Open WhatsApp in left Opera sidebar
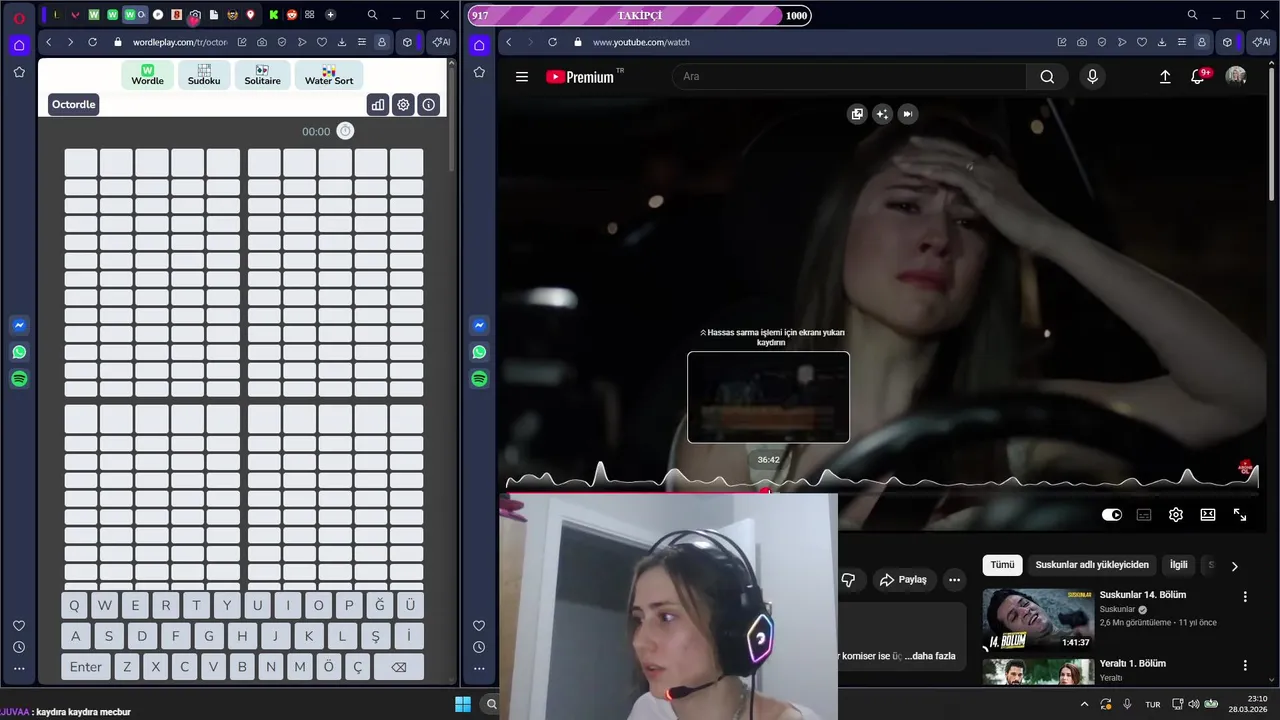 click(19, 352)
